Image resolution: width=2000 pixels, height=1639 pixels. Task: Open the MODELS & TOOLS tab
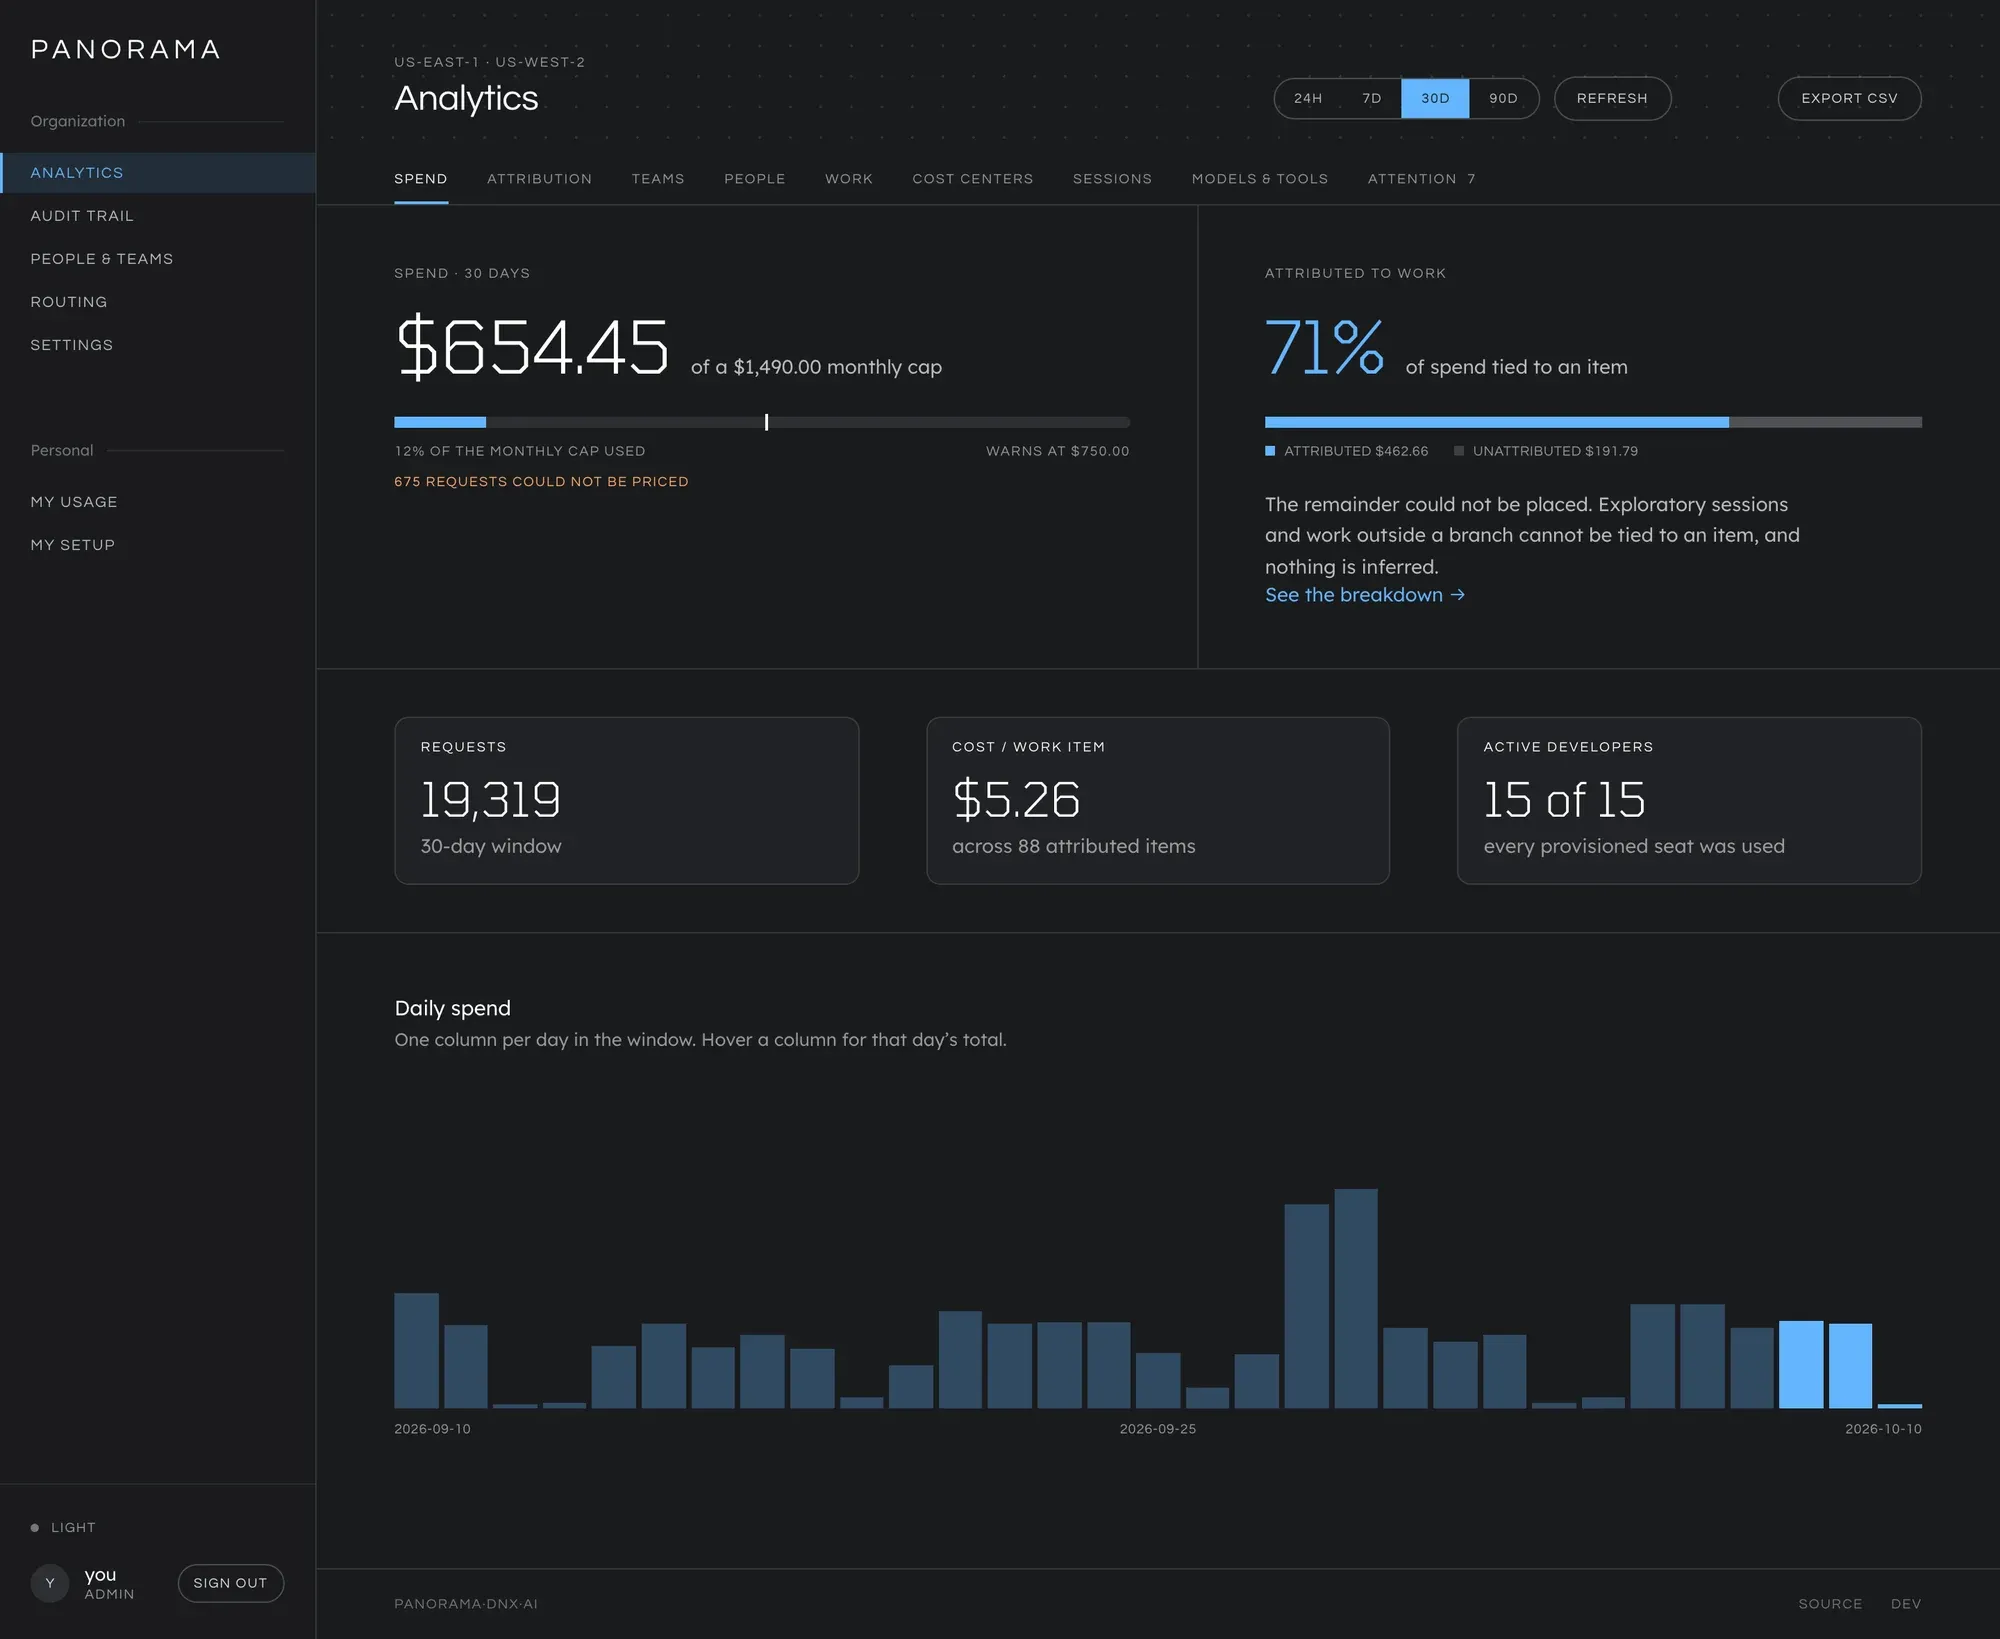click(x=1259, y=179)
